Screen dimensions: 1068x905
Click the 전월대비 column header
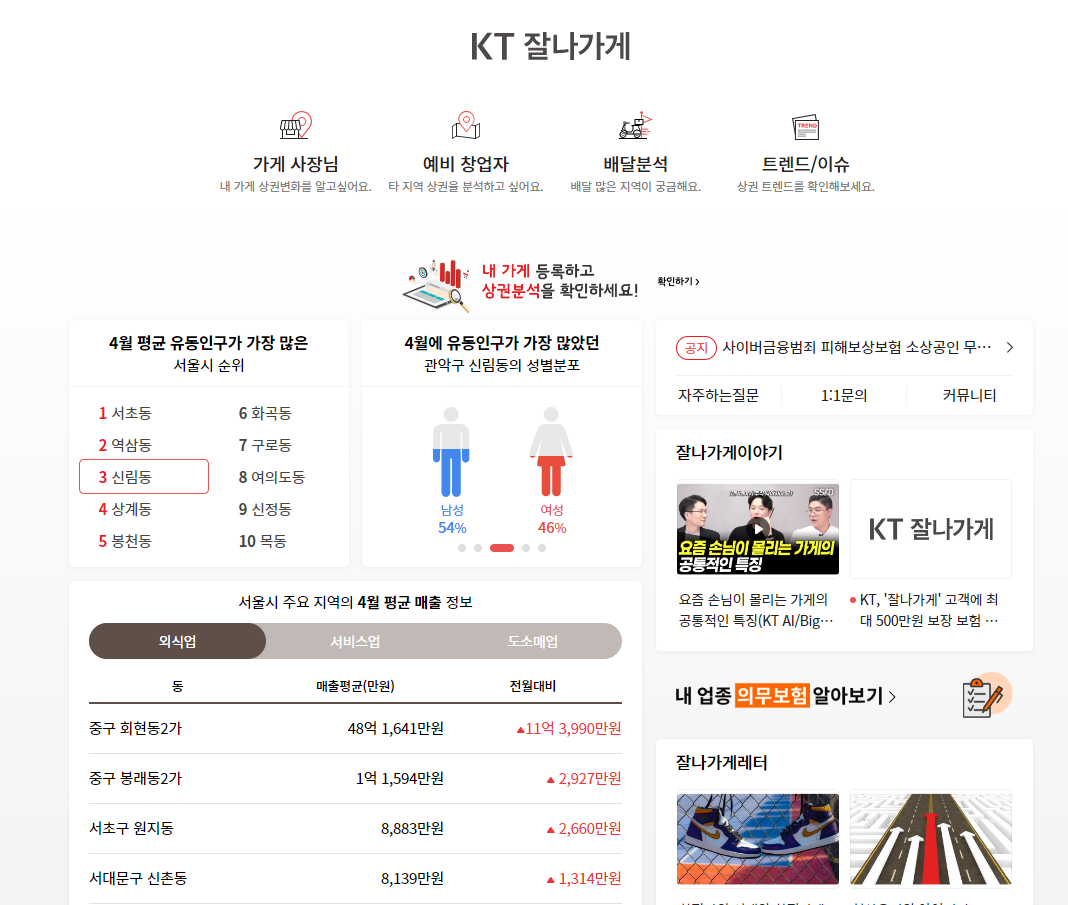pos(533,686)
